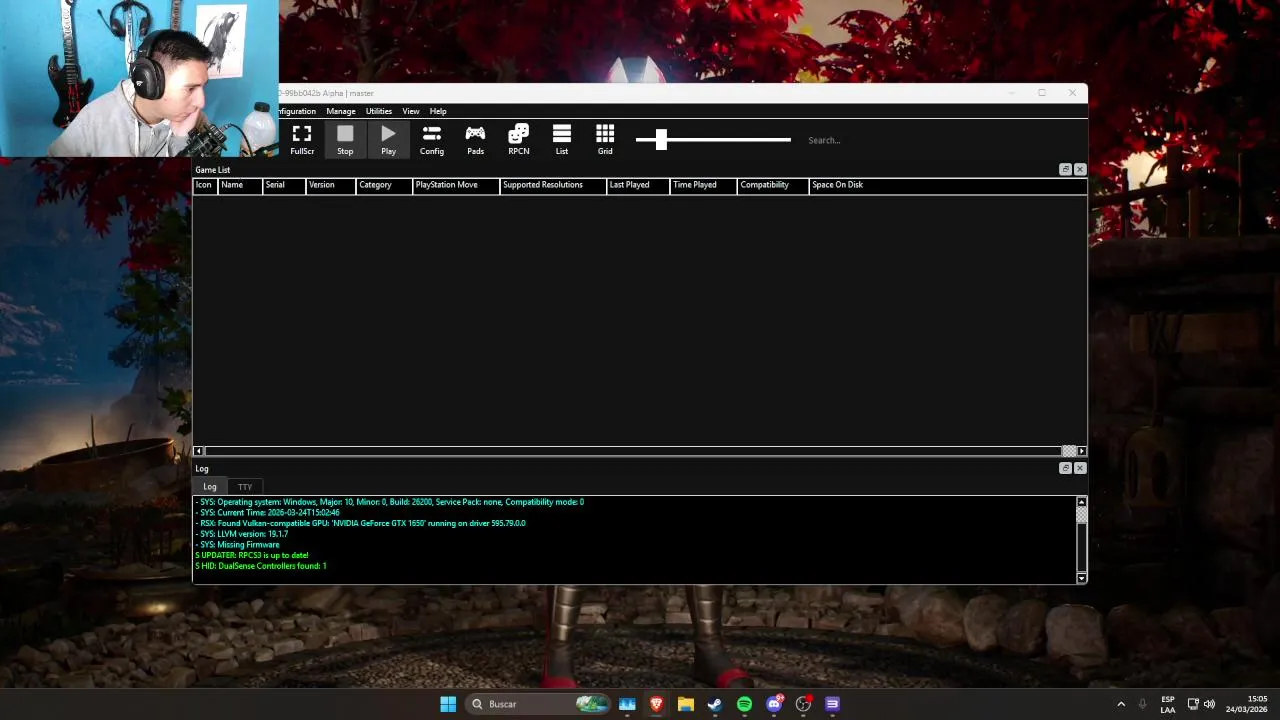Open Spotify from the taskbar
Image resolution: width=1280 pixels, height=720 pixels.
pos(744,704)
